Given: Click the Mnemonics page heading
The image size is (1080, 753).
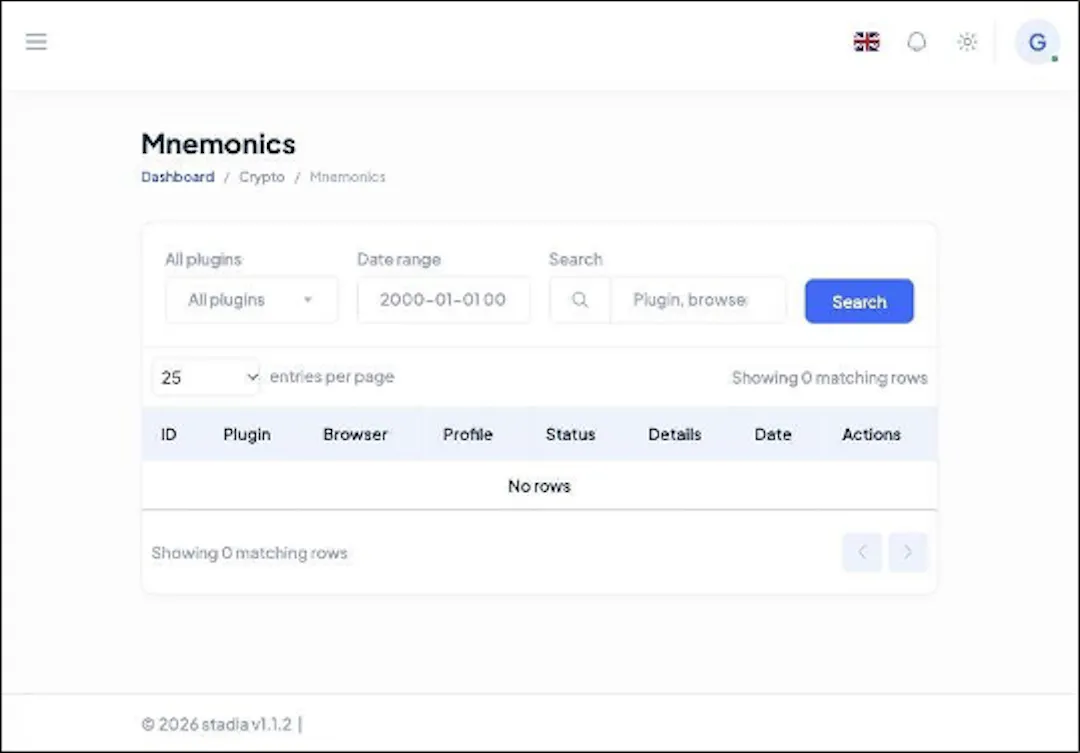Looking at the screenshot, I should (218, 144).
